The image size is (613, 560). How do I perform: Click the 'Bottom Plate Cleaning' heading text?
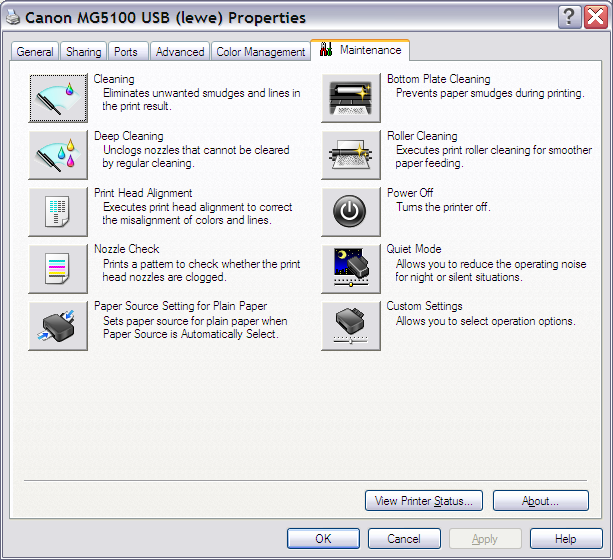(x=439, y=79)
